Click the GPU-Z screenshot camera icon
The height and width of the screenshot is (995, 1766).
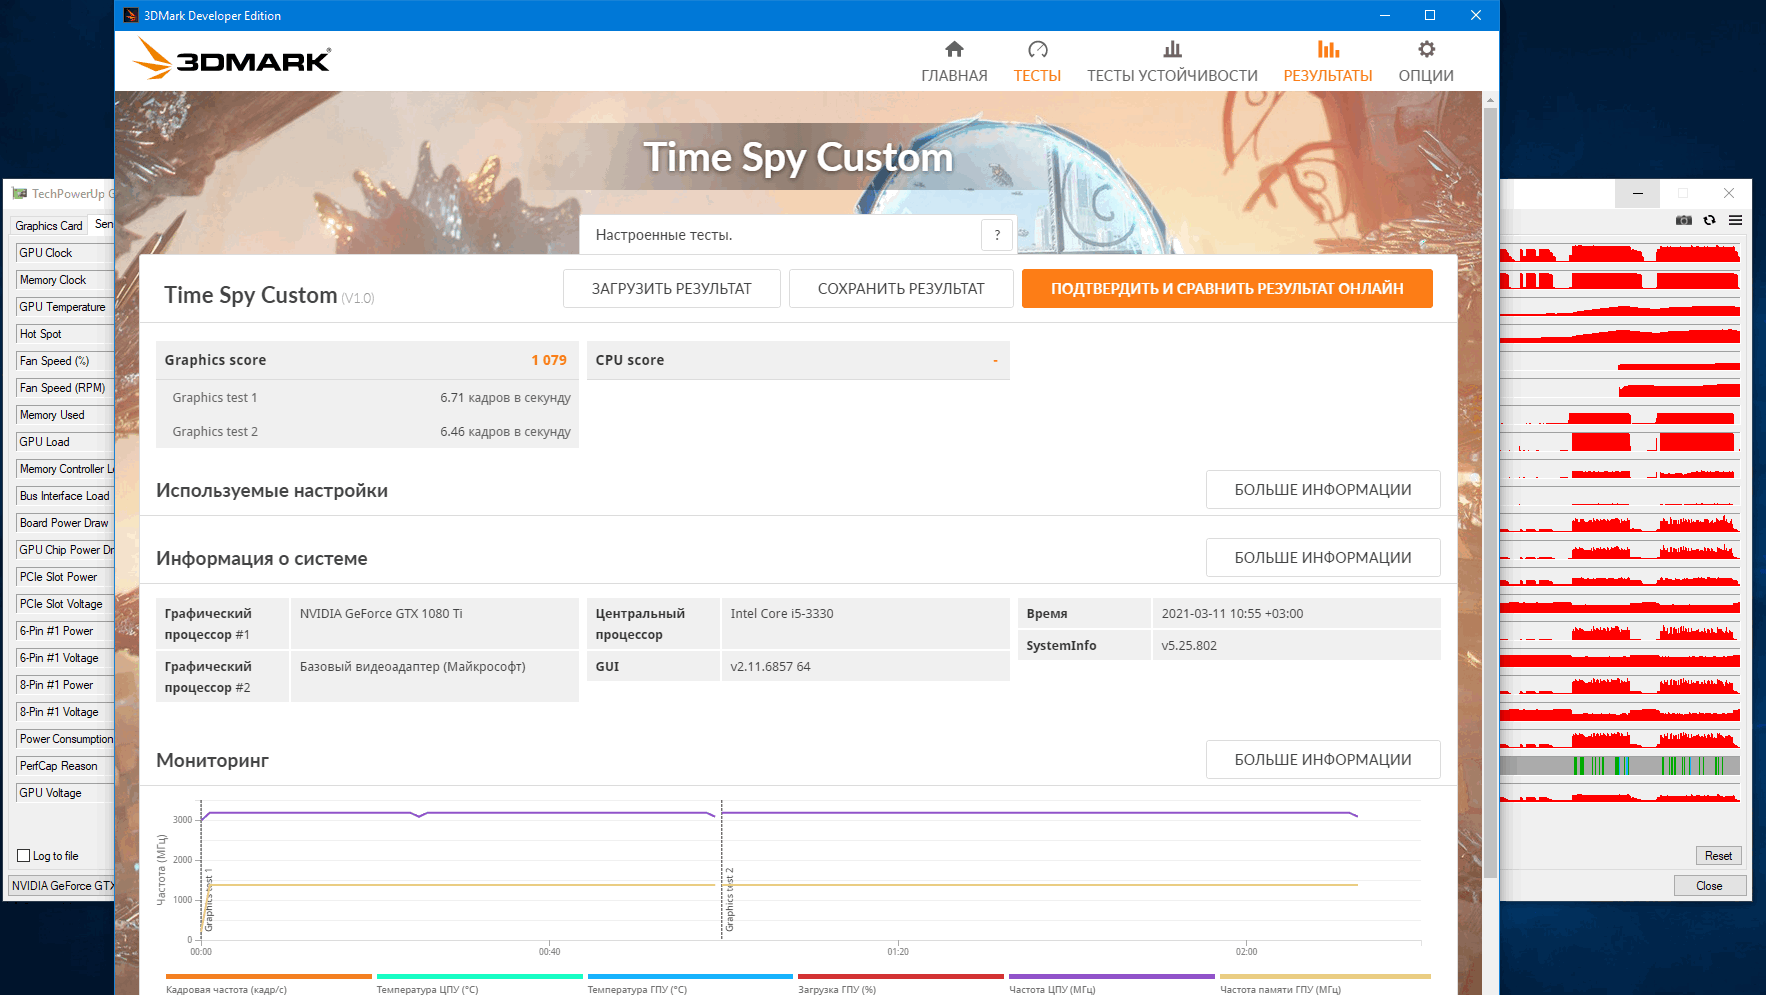(x=1684, y=220)
